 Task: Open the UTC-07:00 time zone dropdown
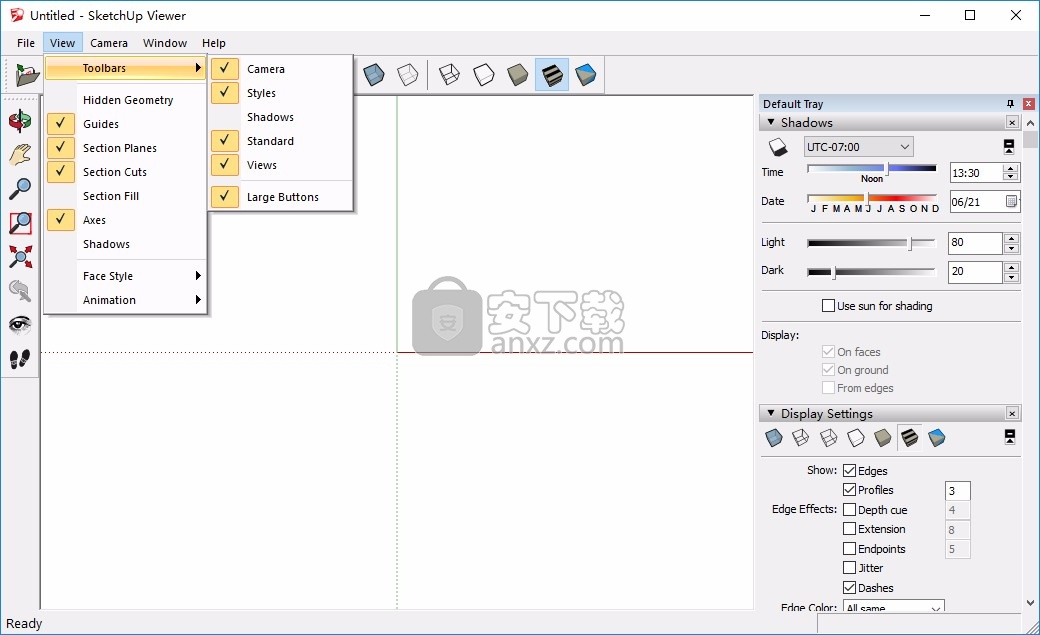coord(858,147)
